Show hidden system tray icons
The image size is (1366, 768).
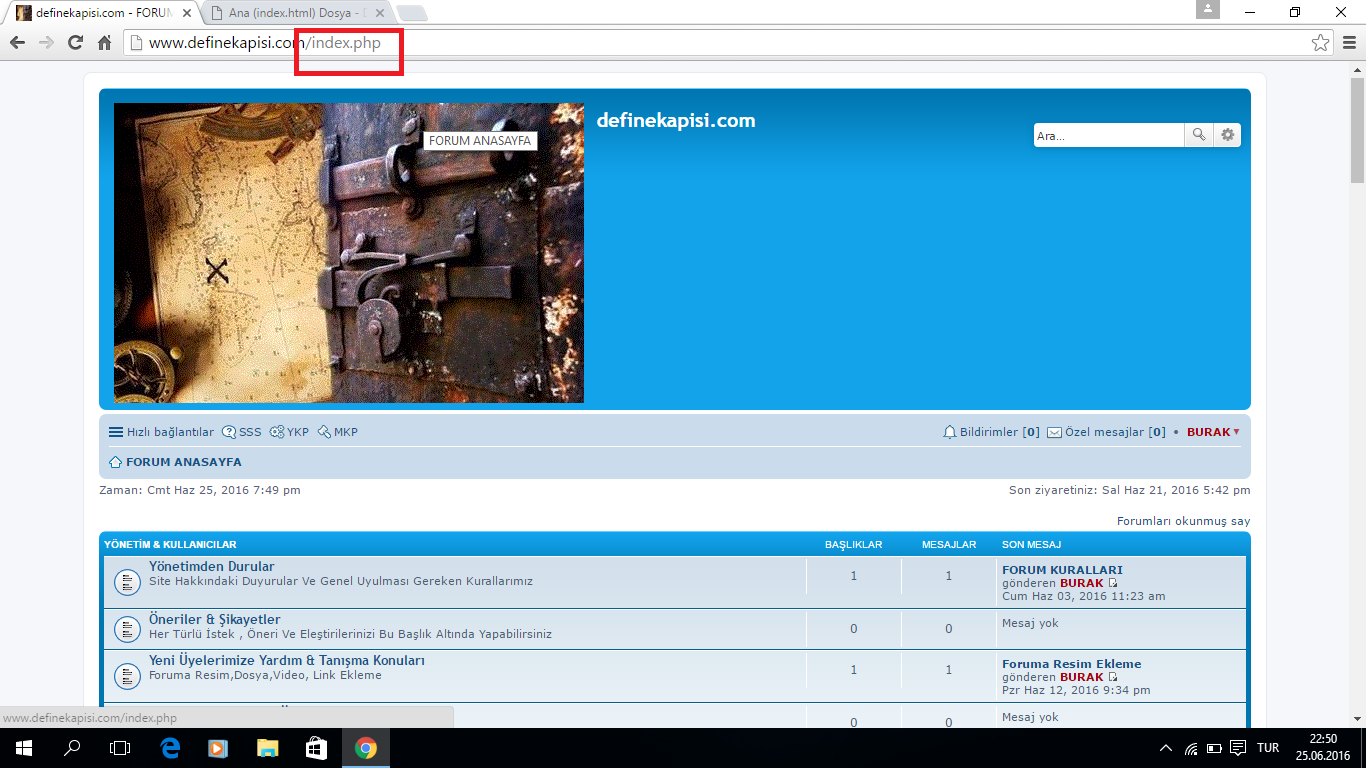pos(1166,748)
